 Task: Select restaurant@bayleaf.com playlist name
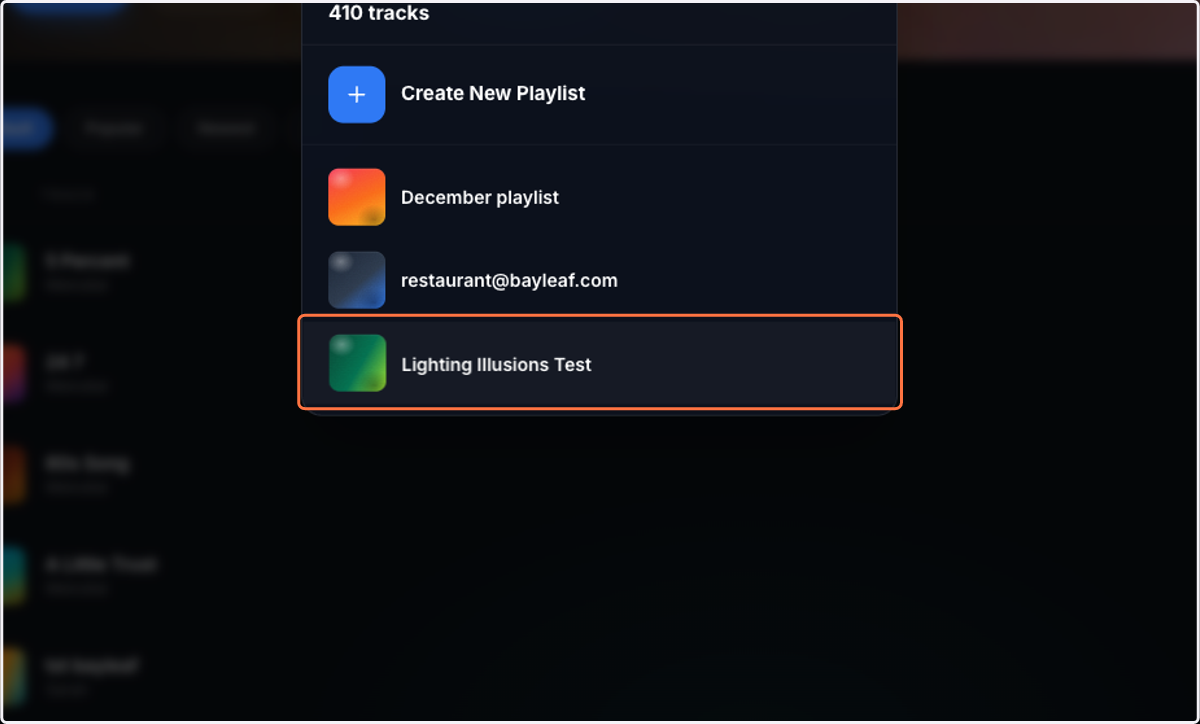coord(509,280)
